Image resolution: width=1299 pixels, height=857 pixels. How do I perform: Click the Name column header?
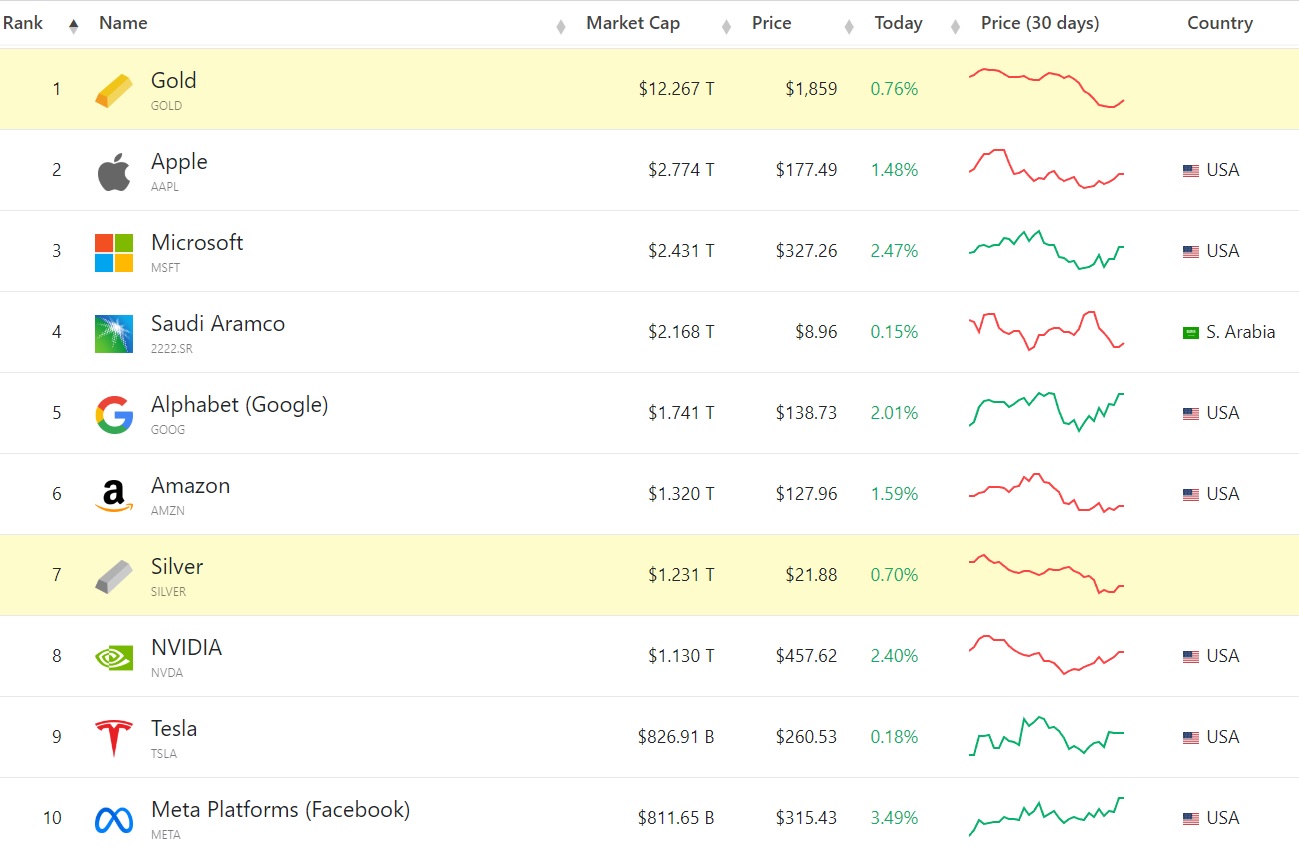click(x=123, y=23)
